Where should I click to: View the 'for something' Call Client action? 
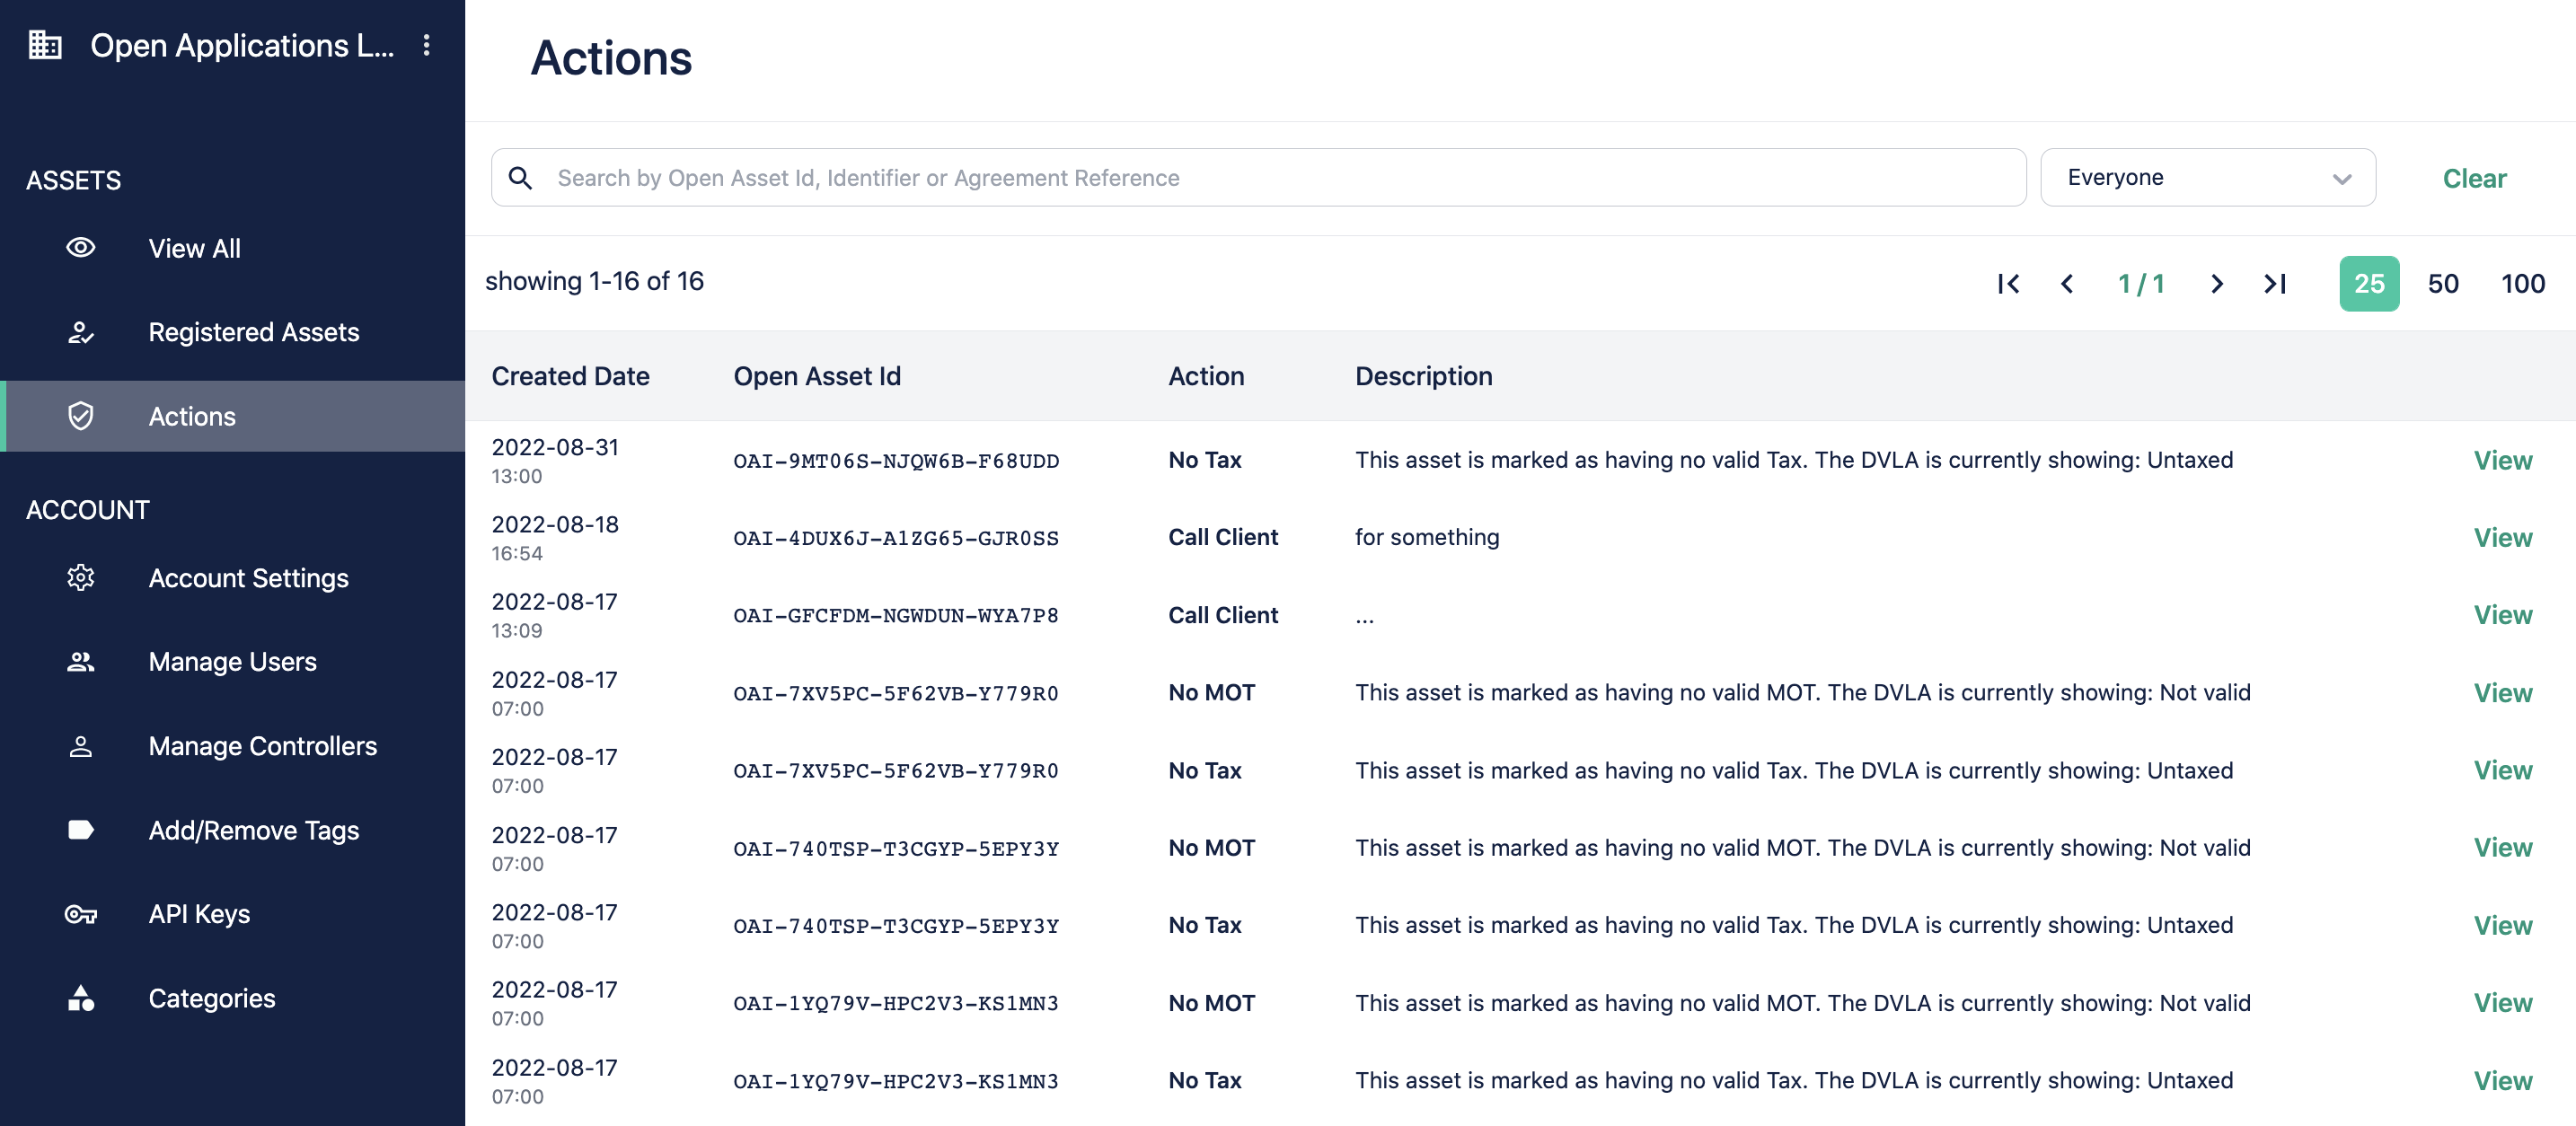[x=2503, y=538]
